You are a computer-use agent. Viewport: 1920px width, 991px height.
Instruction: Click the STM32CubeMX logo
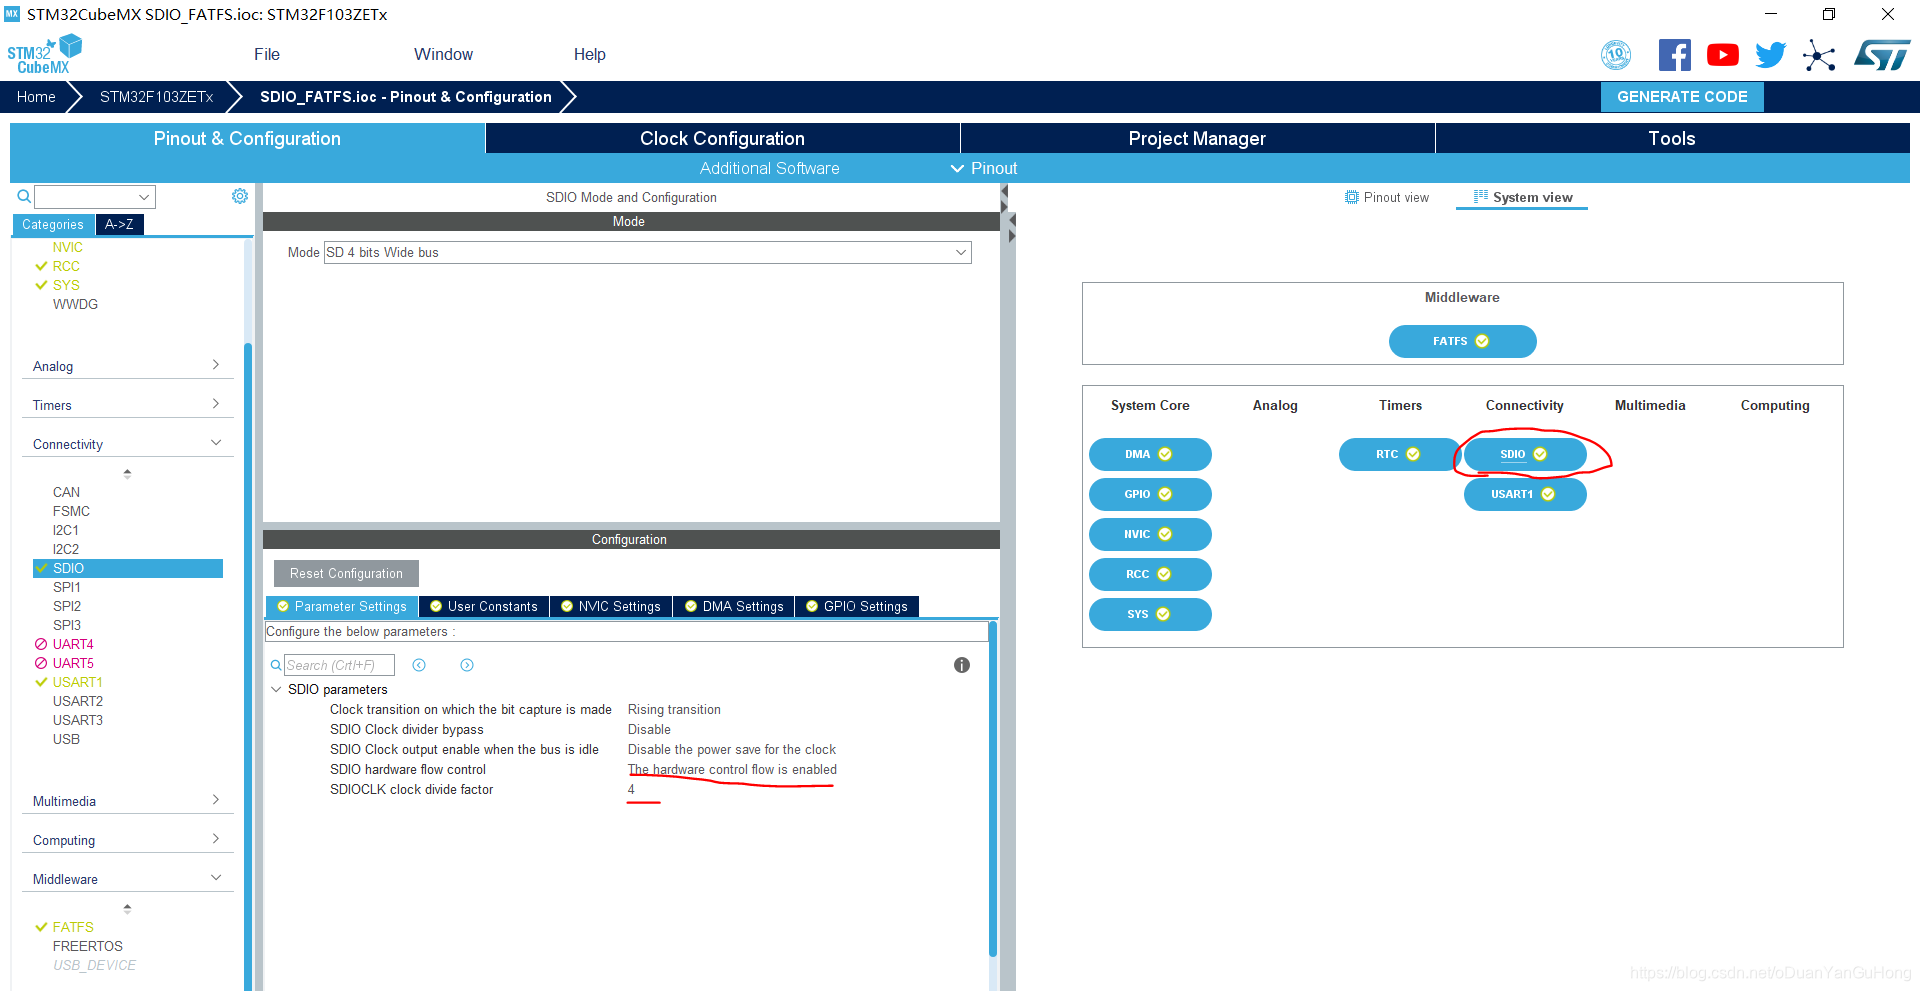click(x=44, y=54)
